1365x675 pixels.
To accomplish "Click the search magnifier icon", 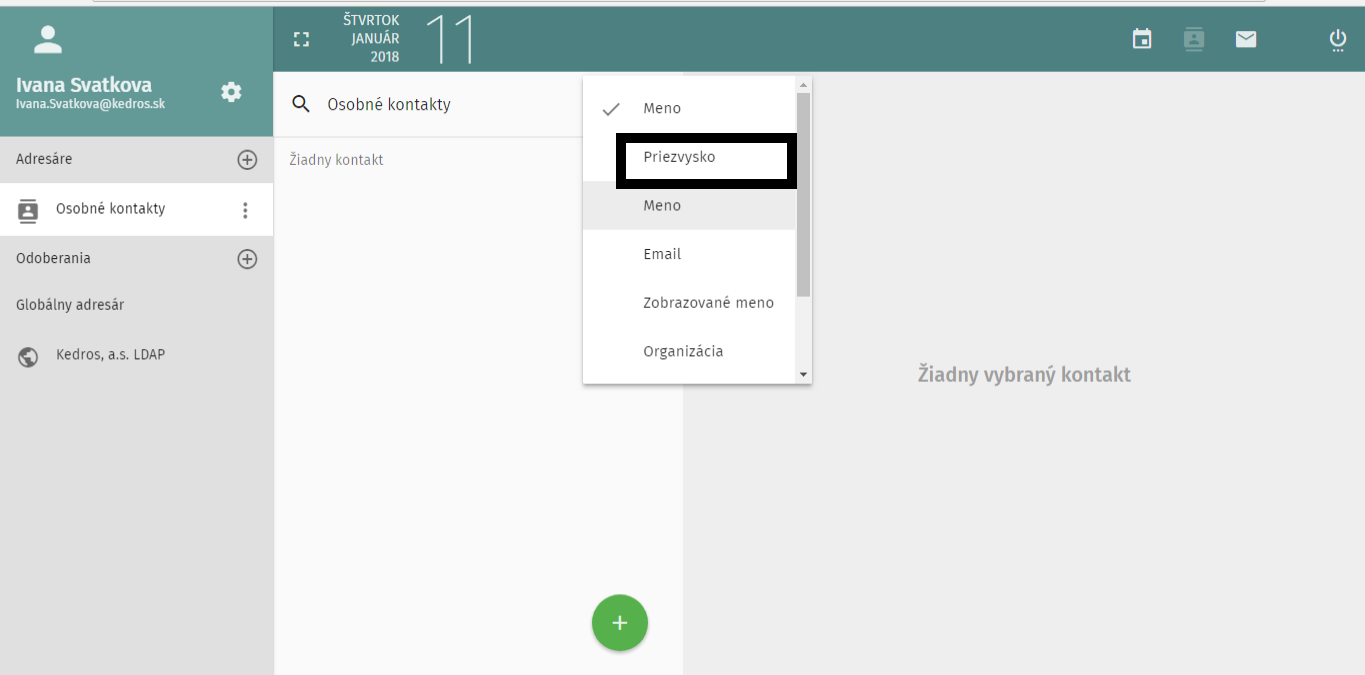I will pyautogui.click(x=300, y=104).
